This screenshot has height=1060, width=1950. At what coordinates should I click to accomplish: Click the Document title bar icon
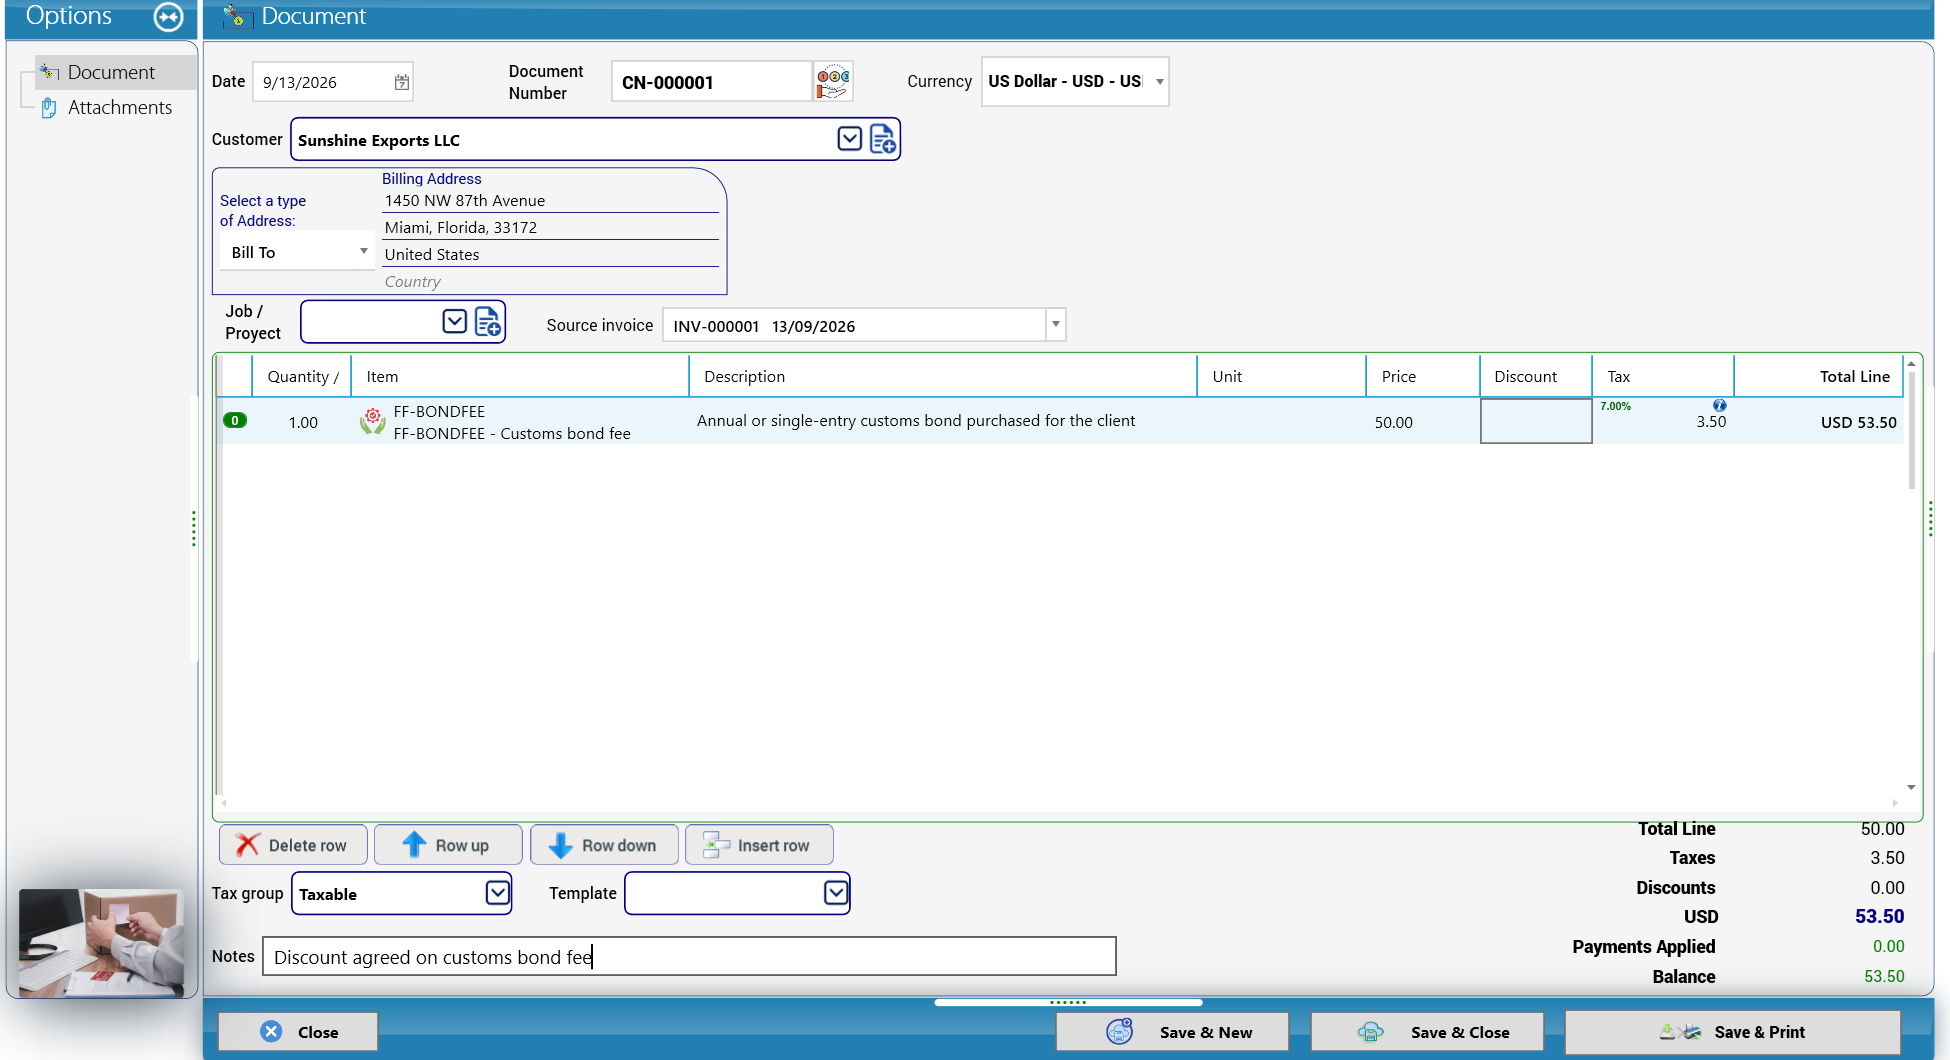[237, 16]
